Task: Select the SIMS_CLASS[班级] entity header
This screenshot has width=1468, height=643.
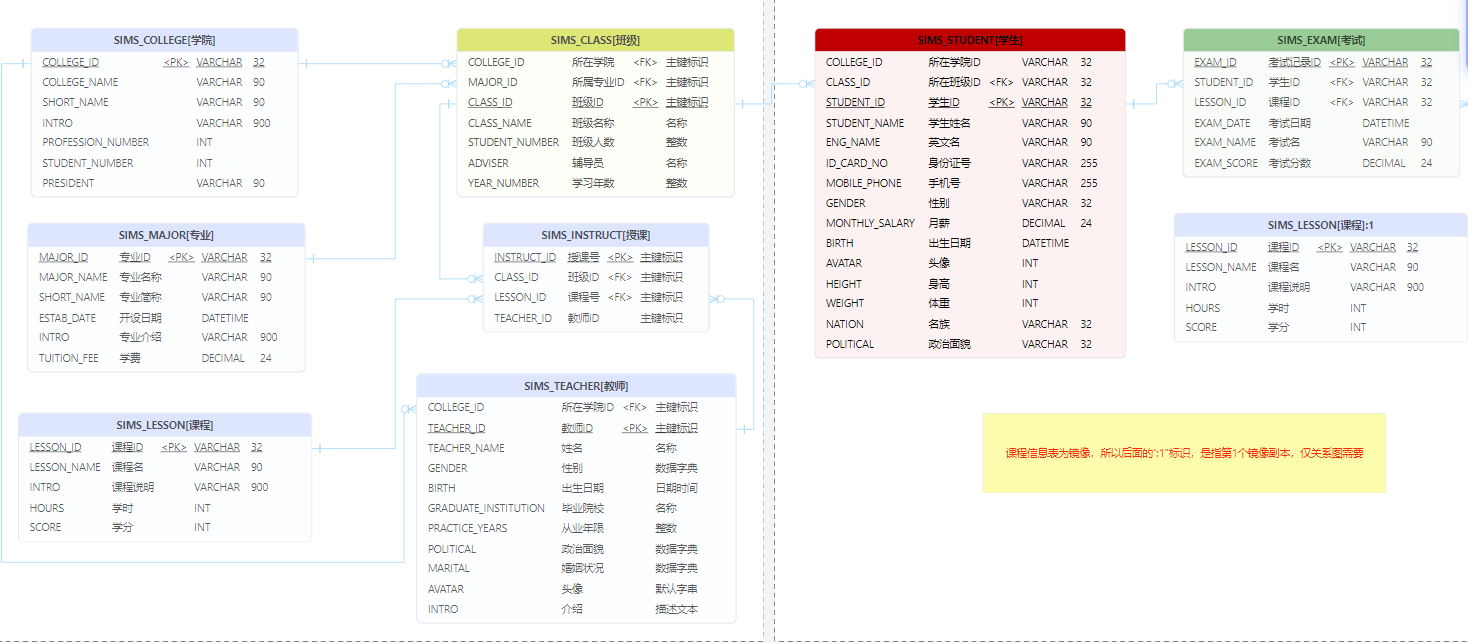Action: (597, 40)
